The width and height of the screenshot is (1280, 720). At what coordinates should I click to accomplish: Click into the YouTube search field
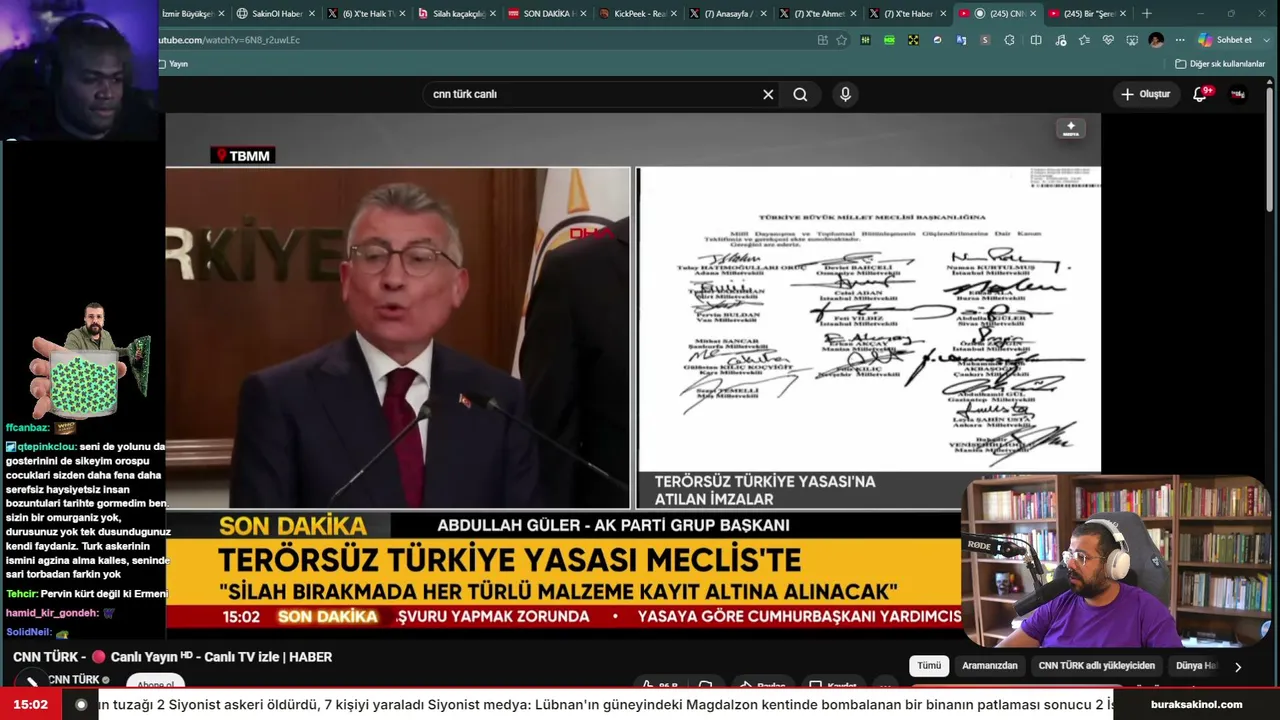click(590, 94)
